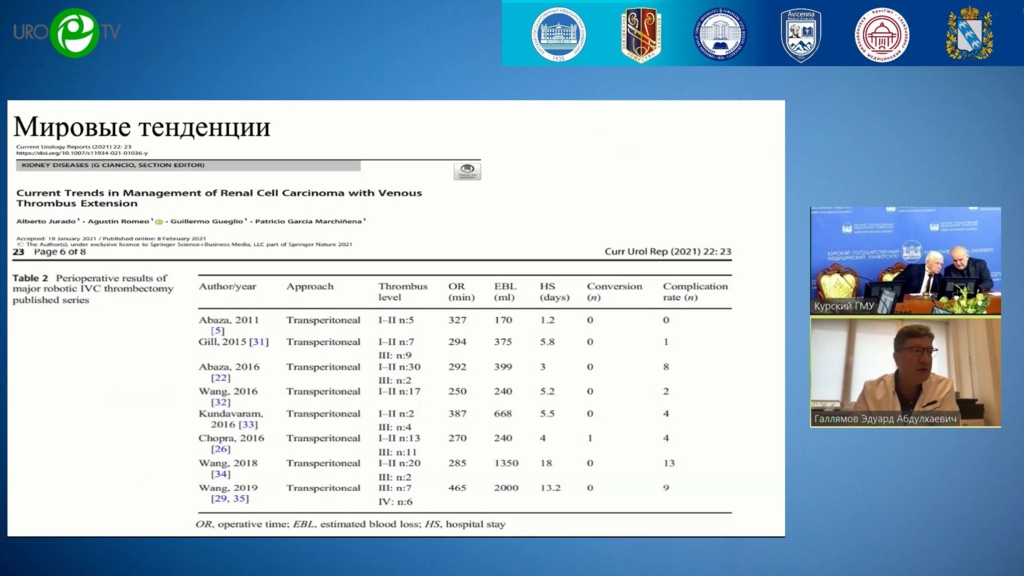
Task: Select the Курский ГМУ video feed
Action: [x=905, y=260]
